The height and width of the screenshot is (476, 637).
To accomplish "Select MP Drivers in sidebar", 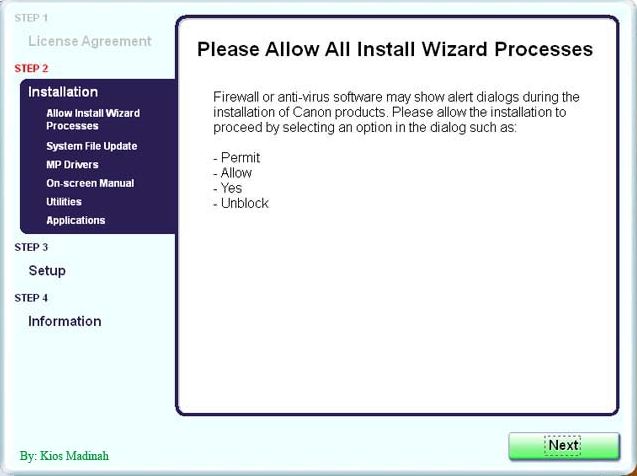I will [x=72, y=164].
